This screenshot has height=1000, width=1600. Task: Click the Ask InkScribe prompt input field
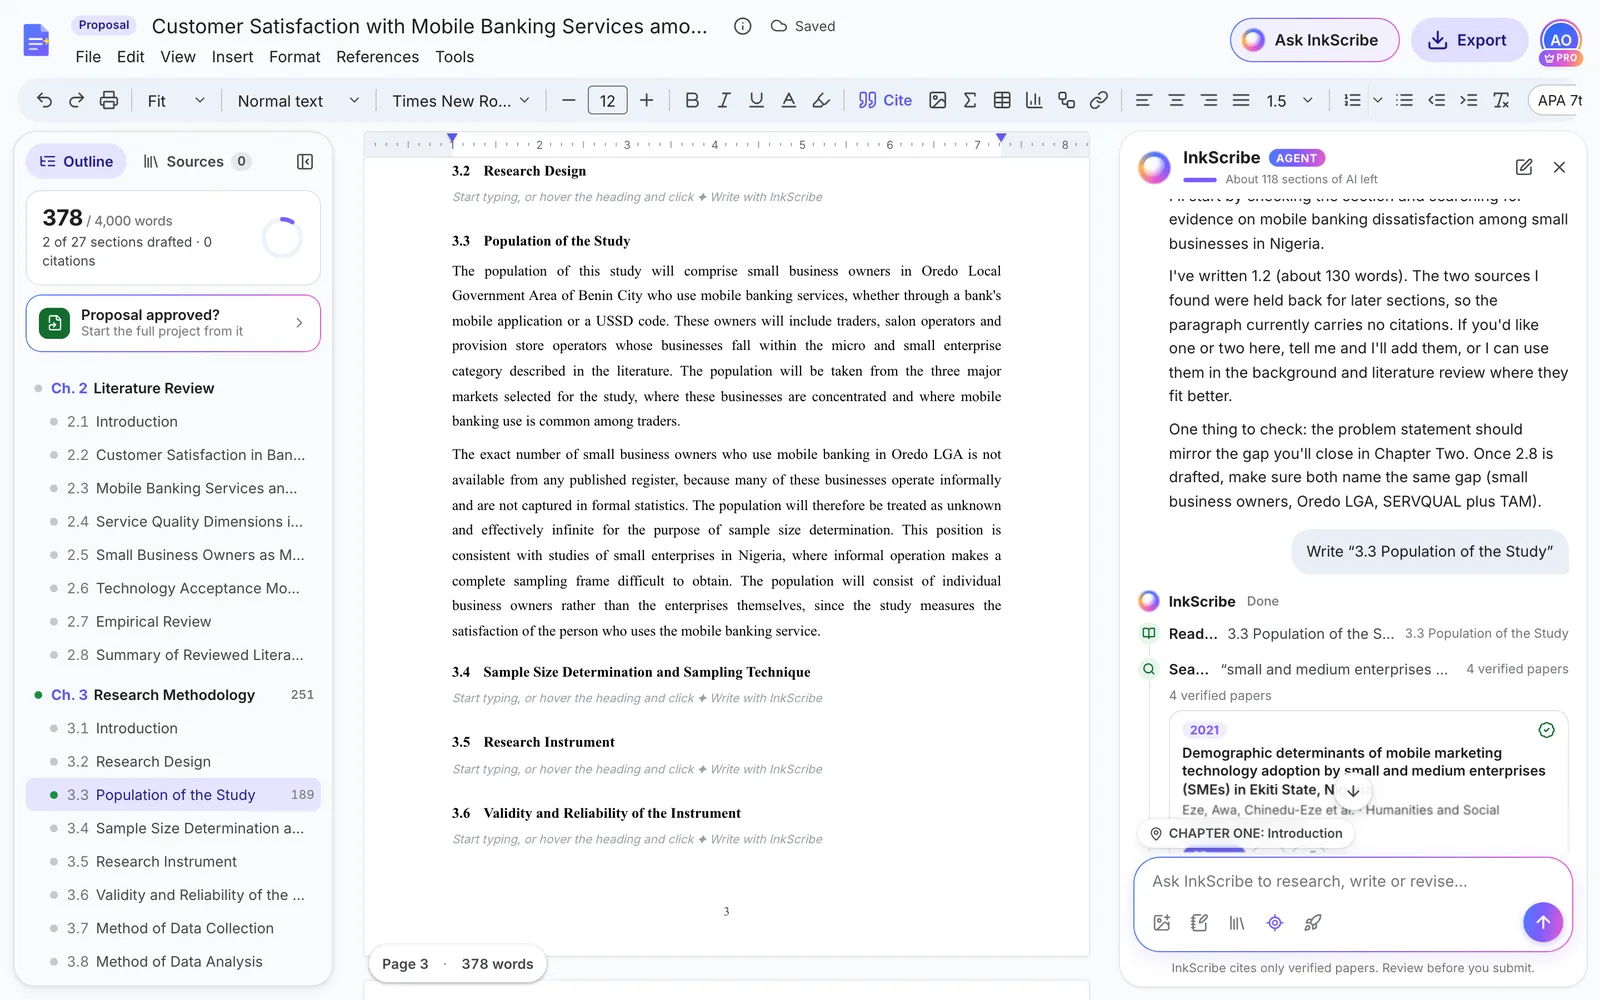pyautogui.click(x=1352, y=881)
